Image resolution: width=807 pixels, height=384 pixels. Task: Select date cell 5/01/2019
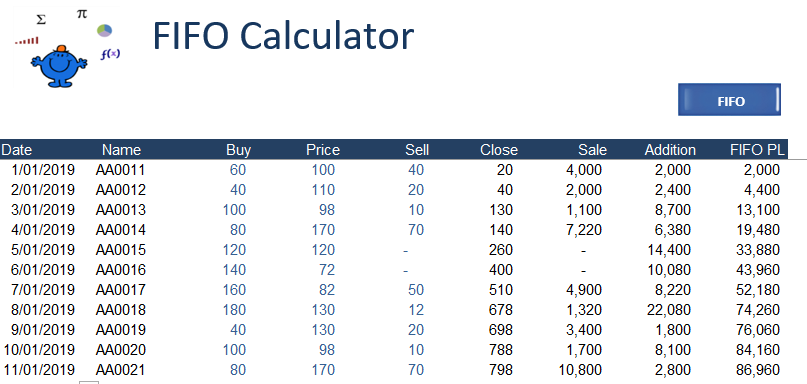(x=43, y=250)
